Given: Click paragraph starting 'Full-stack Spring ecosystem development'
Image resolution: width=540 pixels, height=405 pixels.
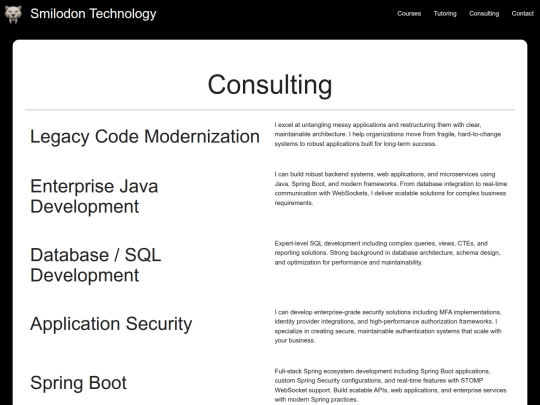Looking at the screenshot, I should click(390, 385).
